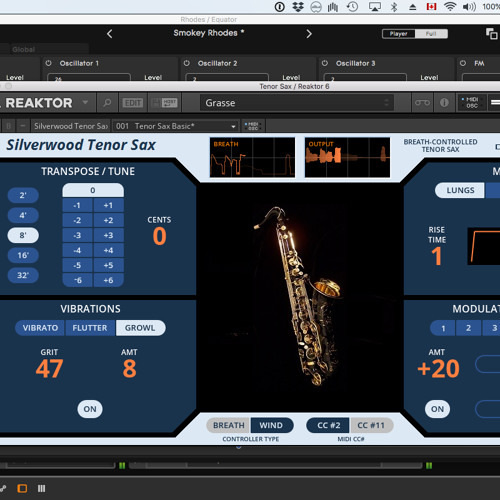This screenshot has height=500, width=500.
Task: Open the Reaktor hamburger menu icon
Action: tap(495, 103)
